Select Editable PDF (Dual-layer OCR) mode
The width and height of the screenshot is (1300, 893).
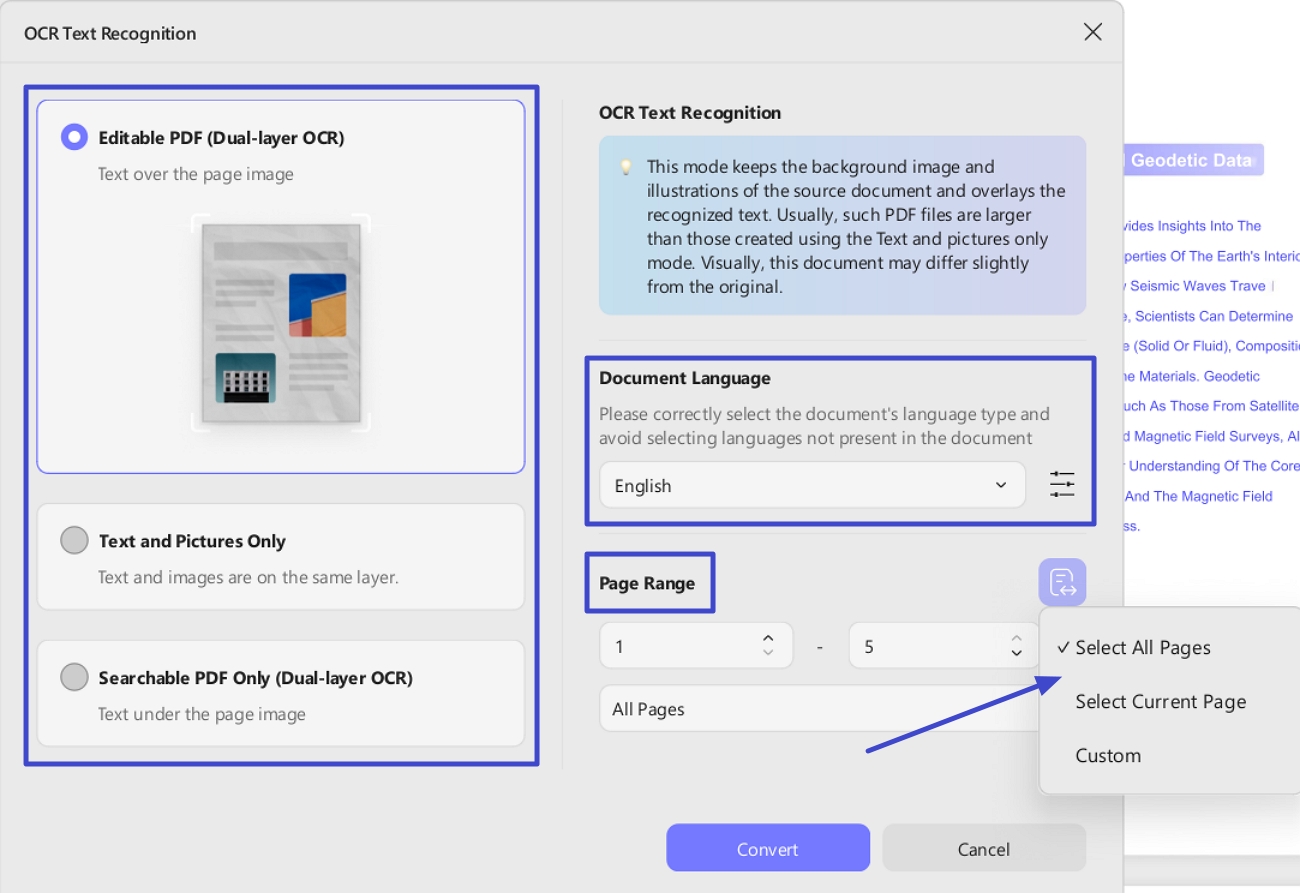pyautogui.click(x=74, y=136)
